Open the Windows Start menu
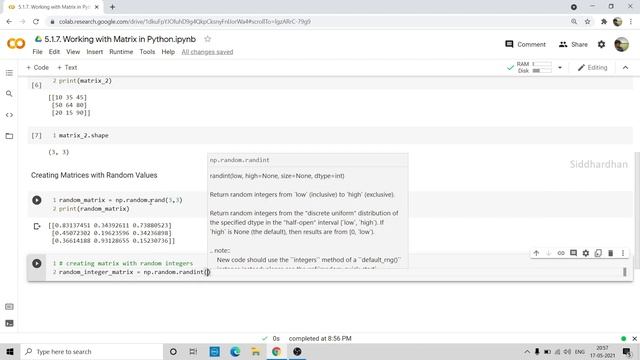Viewport: 640px width, 360px height. [x=10, y=351]
